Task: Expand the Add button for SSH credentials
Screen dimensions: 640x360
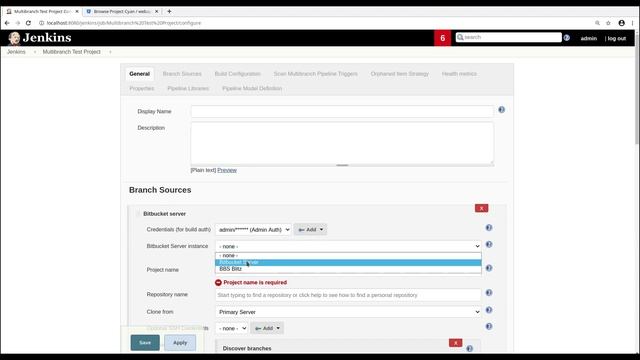Action: 267,328
